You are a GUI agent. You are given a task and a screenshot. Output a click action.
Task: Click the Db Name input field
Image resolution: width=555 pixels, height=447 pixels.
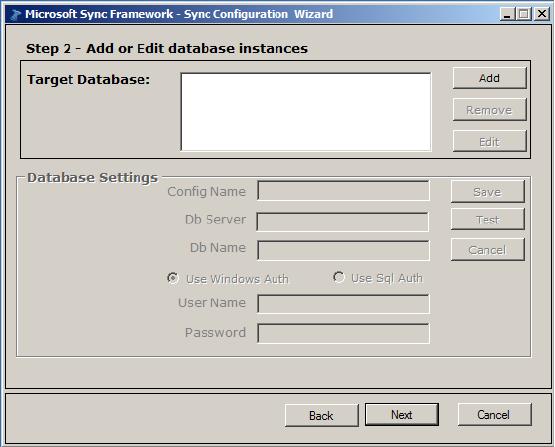343,250
